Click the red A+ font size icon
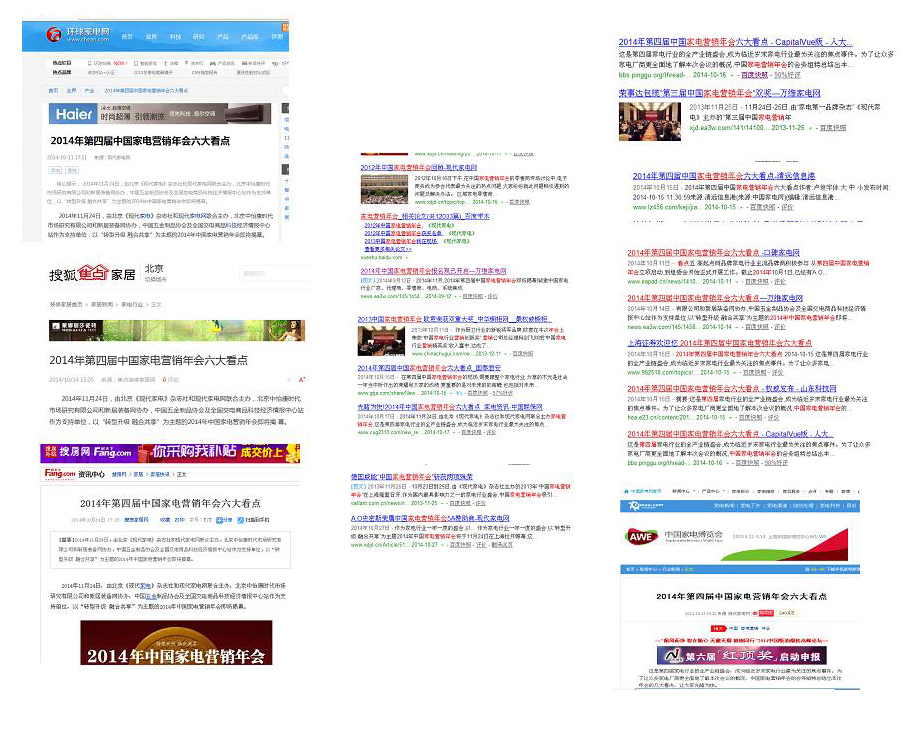 [x=301, y=379]
